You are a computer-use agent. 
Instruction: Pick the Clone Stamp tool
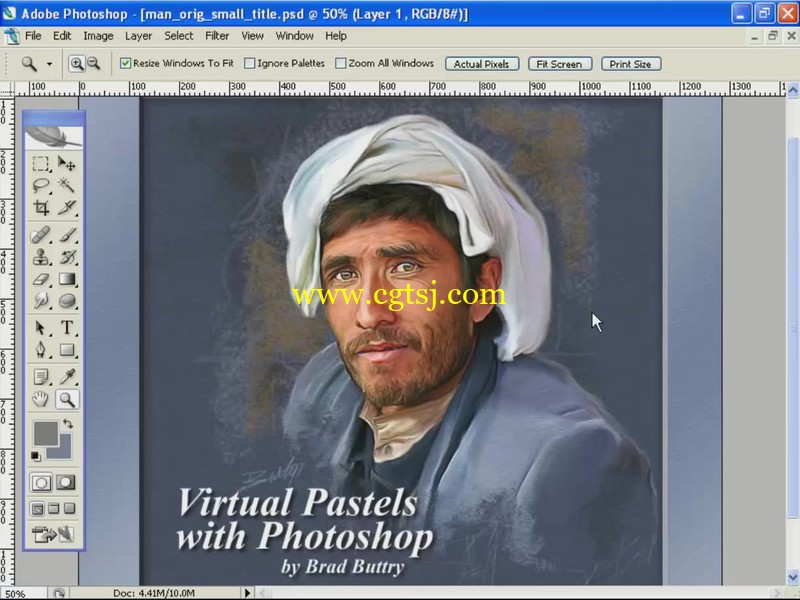click(x=41, y=257)
